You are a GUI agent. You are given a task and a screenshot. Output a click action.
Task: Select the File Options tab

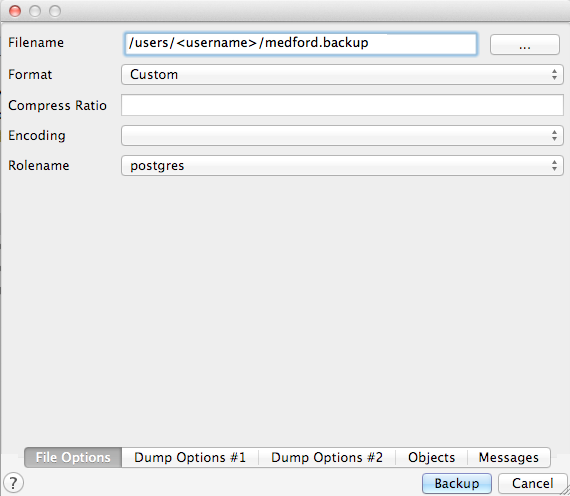(73, 457)
